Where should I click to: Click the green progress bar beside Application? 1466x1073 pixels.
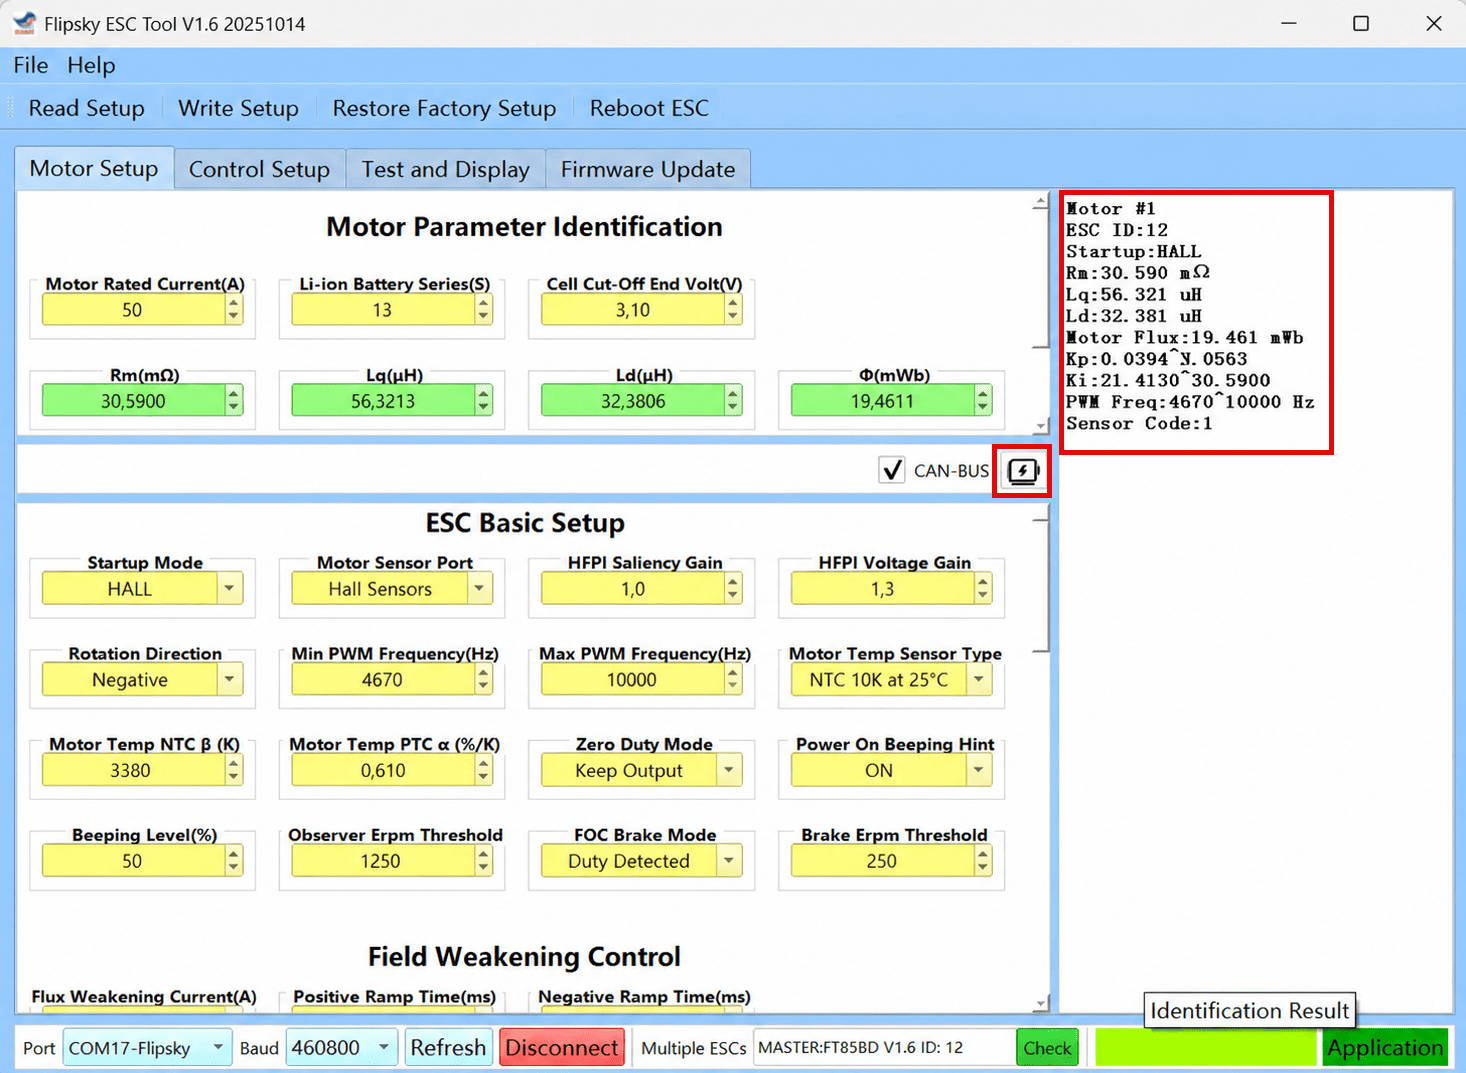[x=1206, y=1048]
